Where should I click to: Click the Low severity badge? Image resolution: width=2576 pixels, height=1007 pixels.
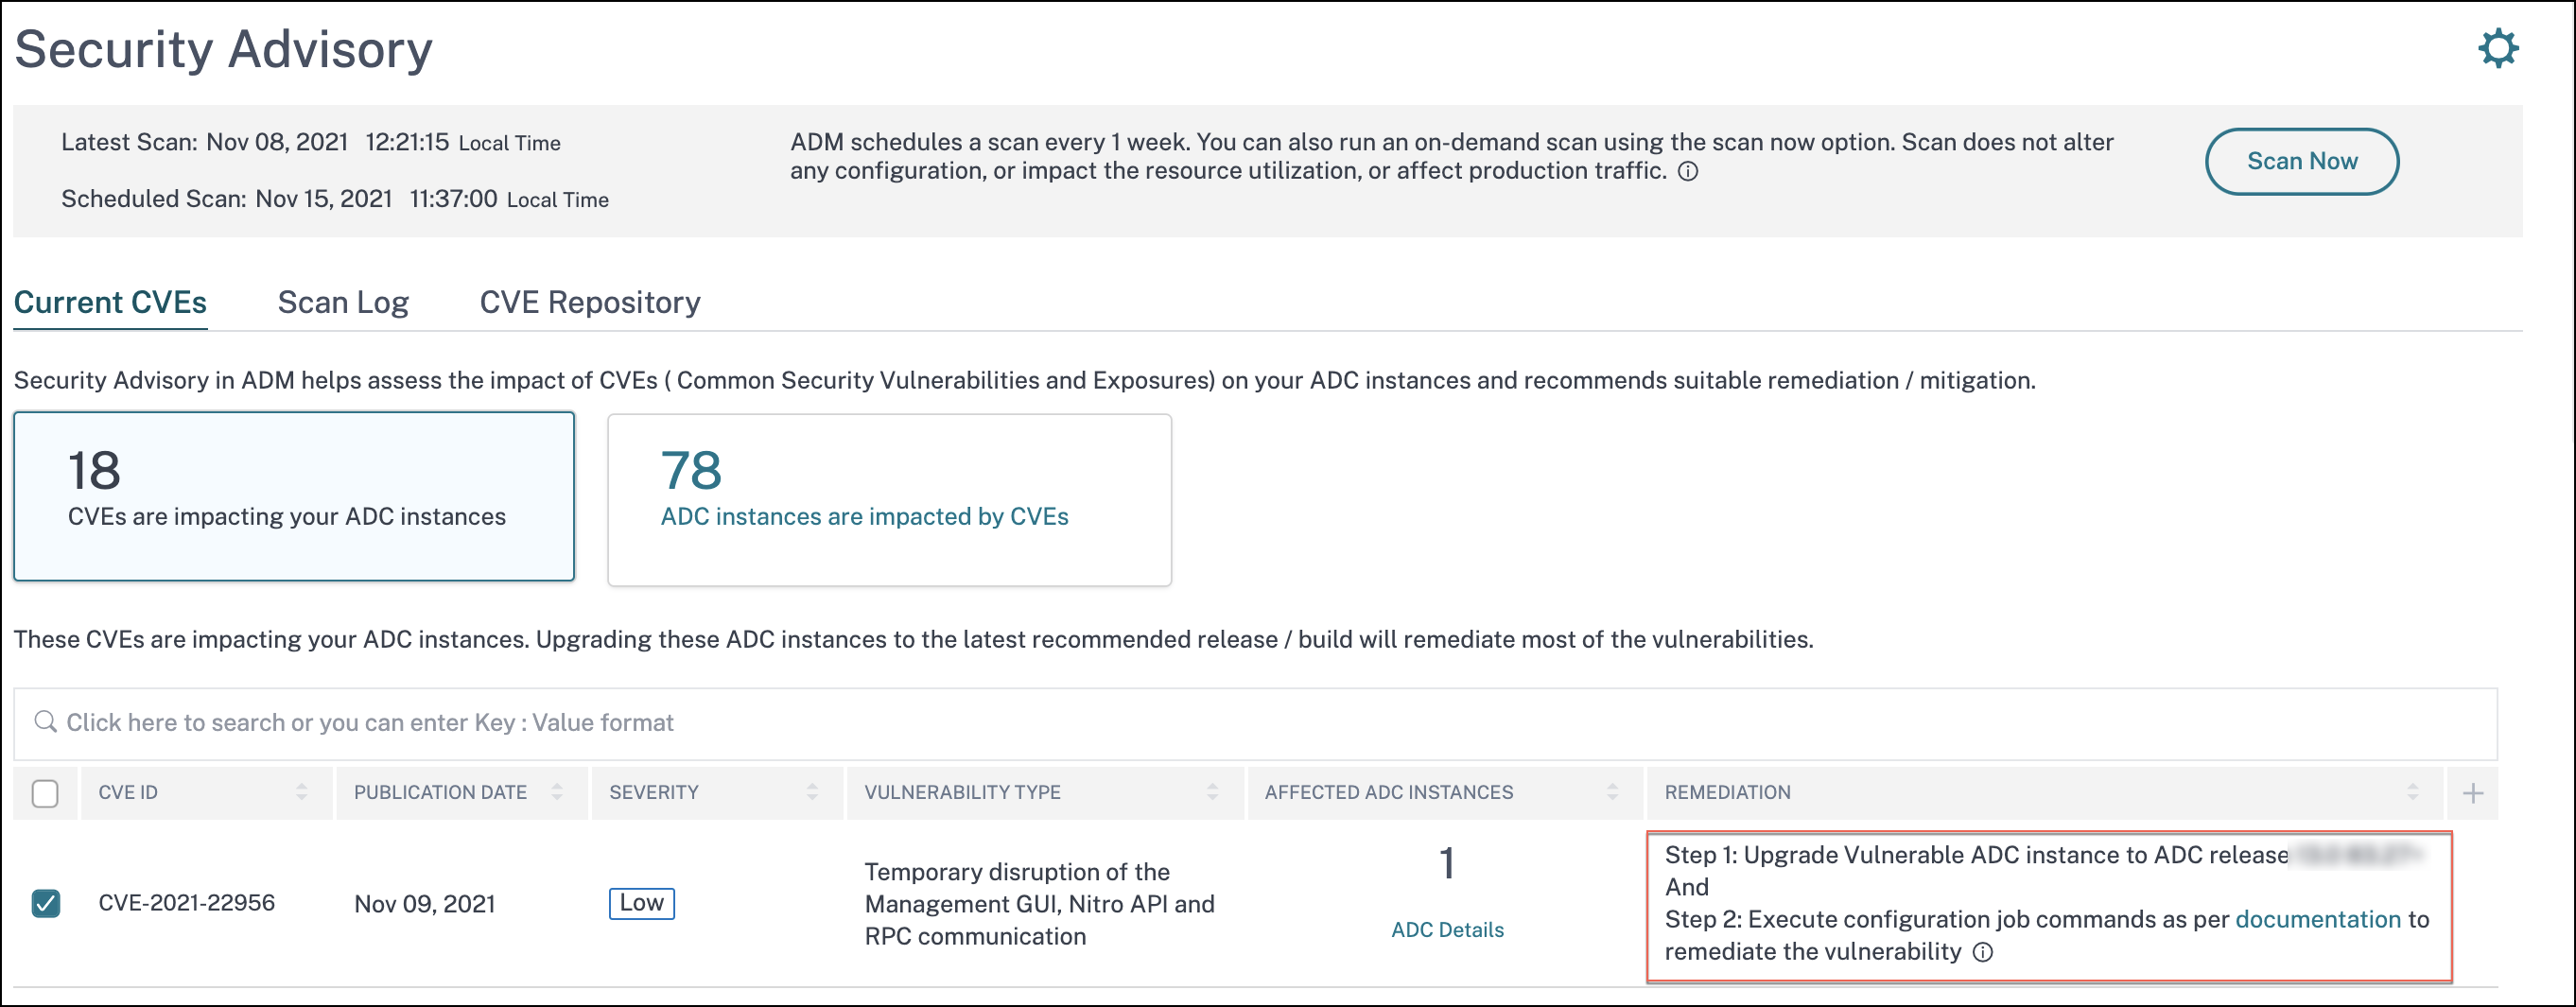pos(641,903)
